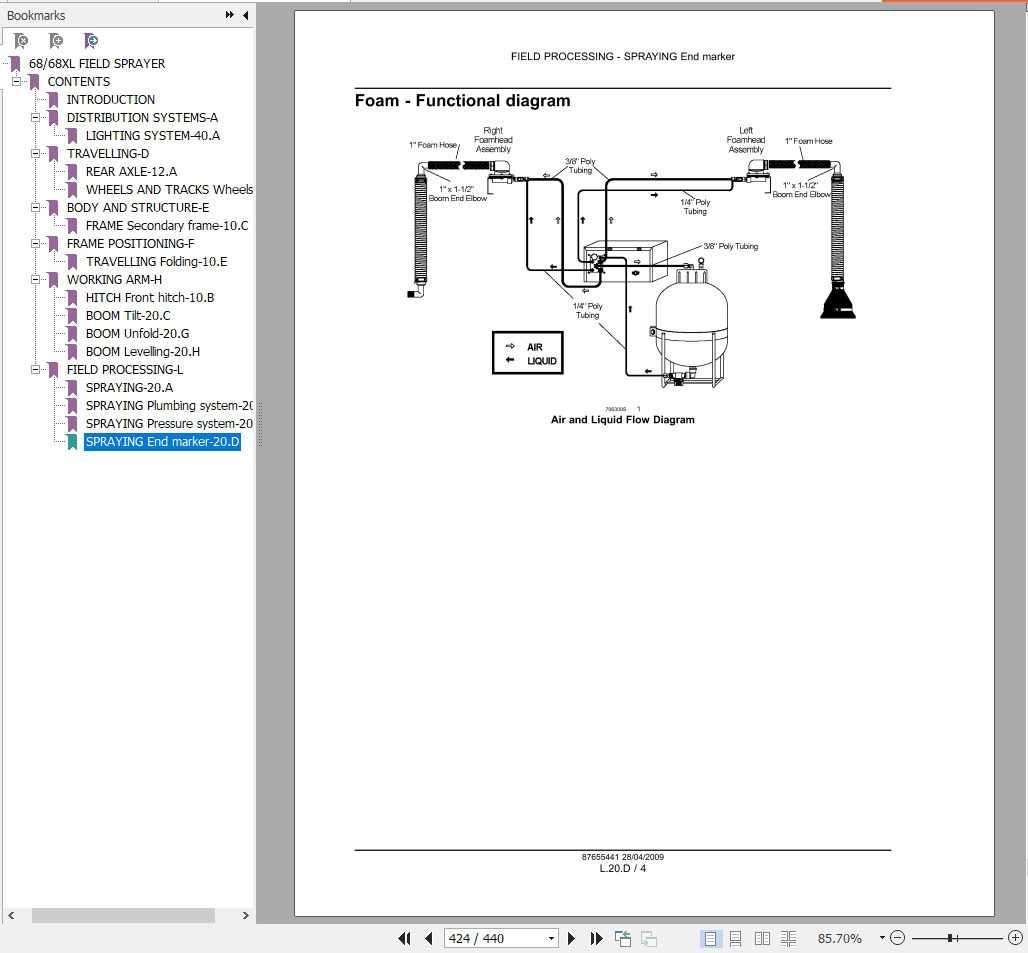Select single page view mode
Screen dimensions: 1028x953
pyautogui.click(x=710, y=939)
